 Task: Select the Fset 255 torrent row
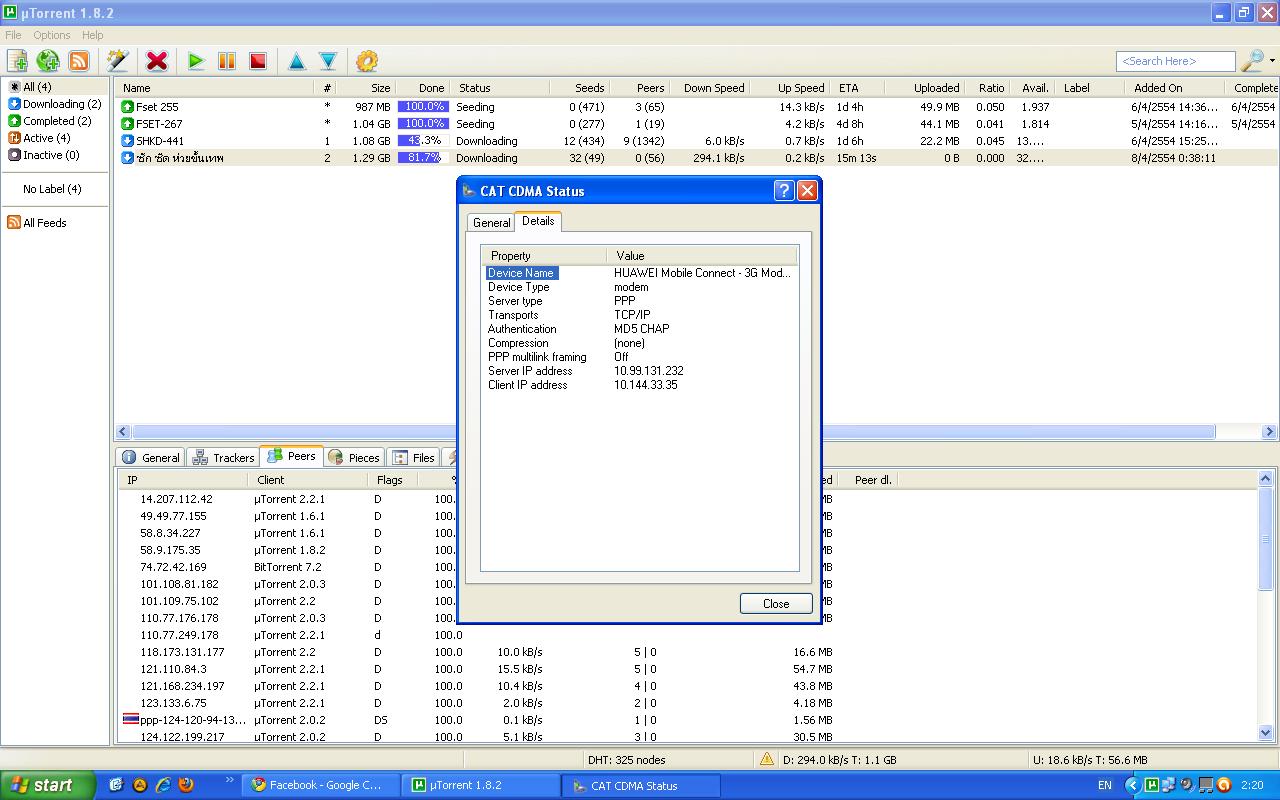[x=695, y=107]
